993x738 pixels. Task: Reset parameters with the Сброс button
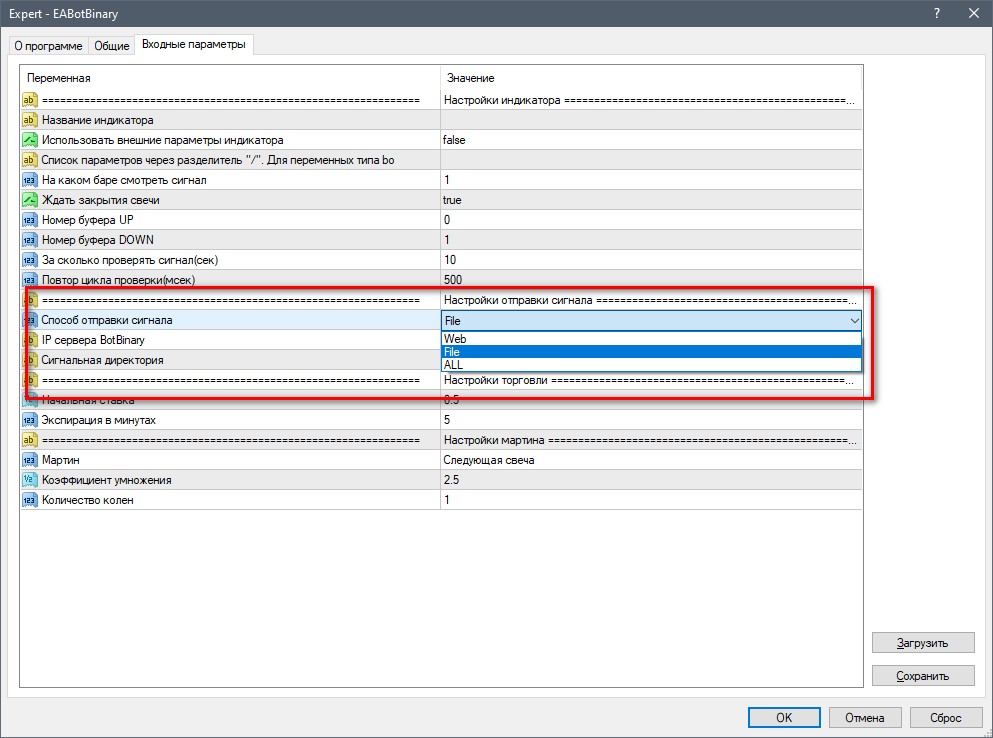pos(946,718)
